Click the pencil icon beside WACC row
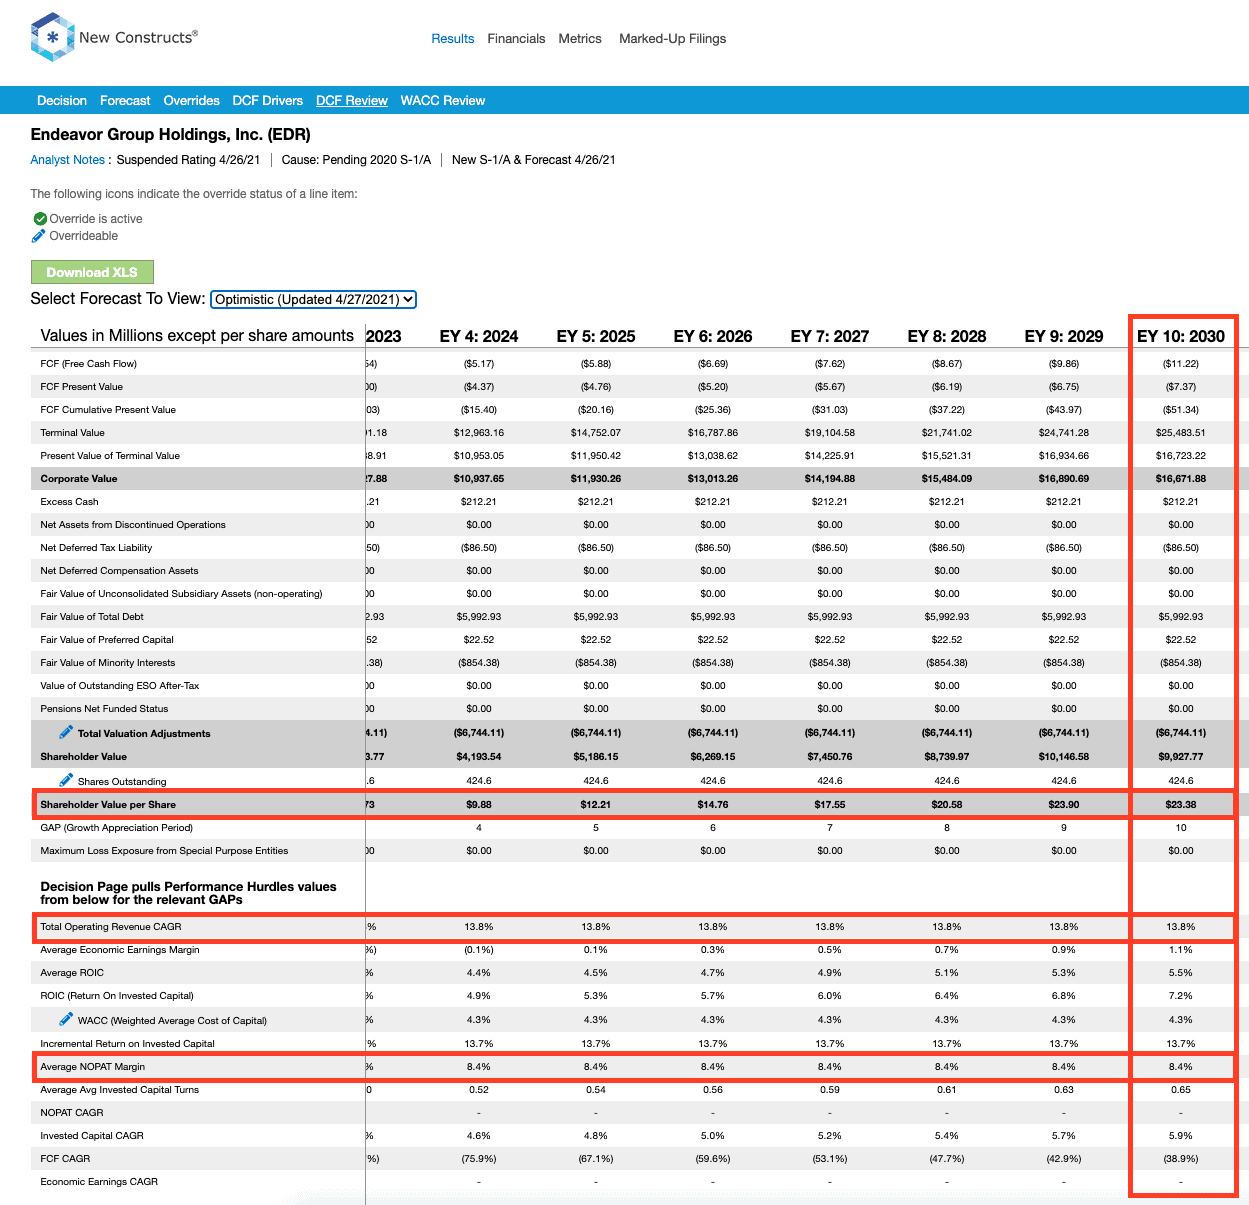The height and width of the screenshot is (1205, 1249). pyautogui.click(x=66, y=1019)
